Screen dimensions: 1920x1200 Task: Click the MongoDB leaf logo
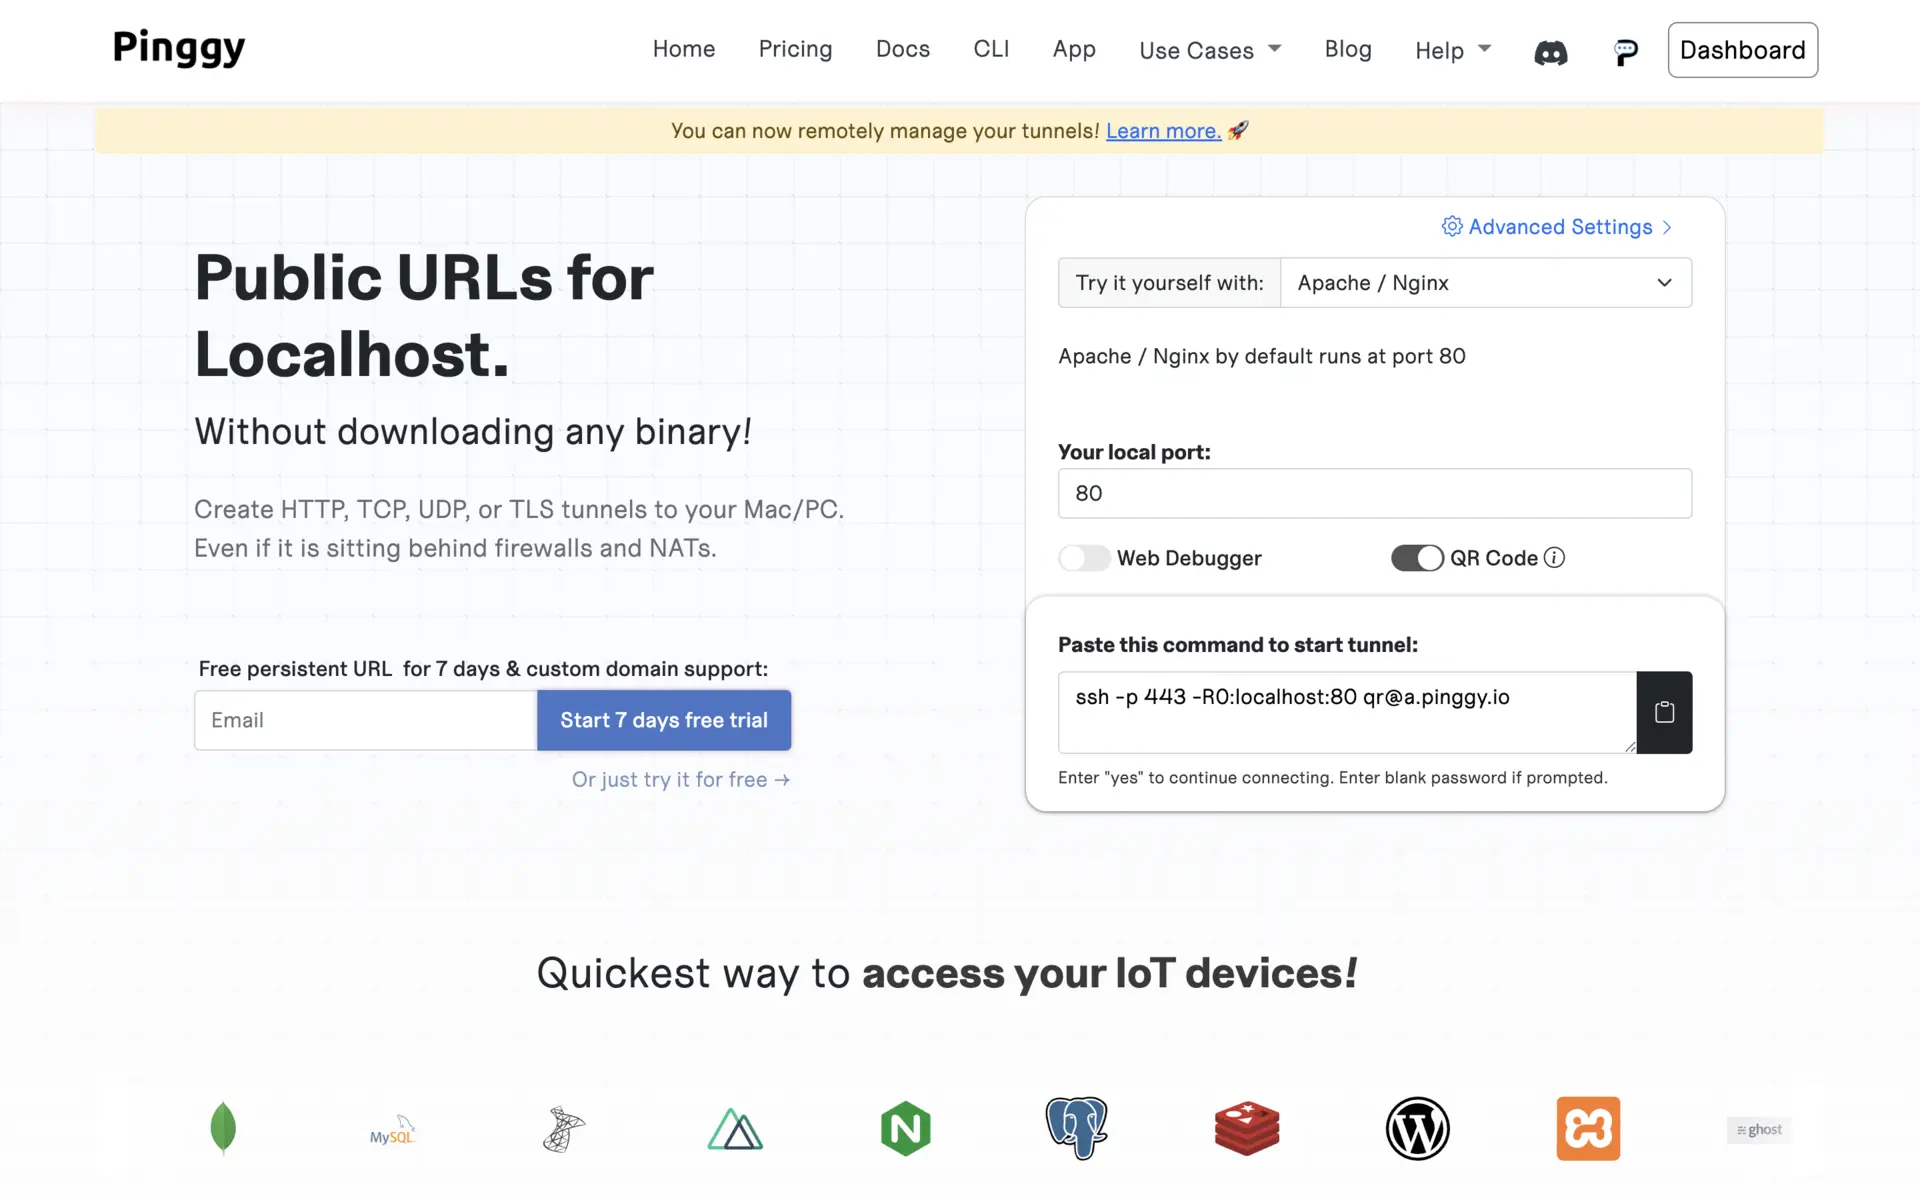[x=223, y=1128]
